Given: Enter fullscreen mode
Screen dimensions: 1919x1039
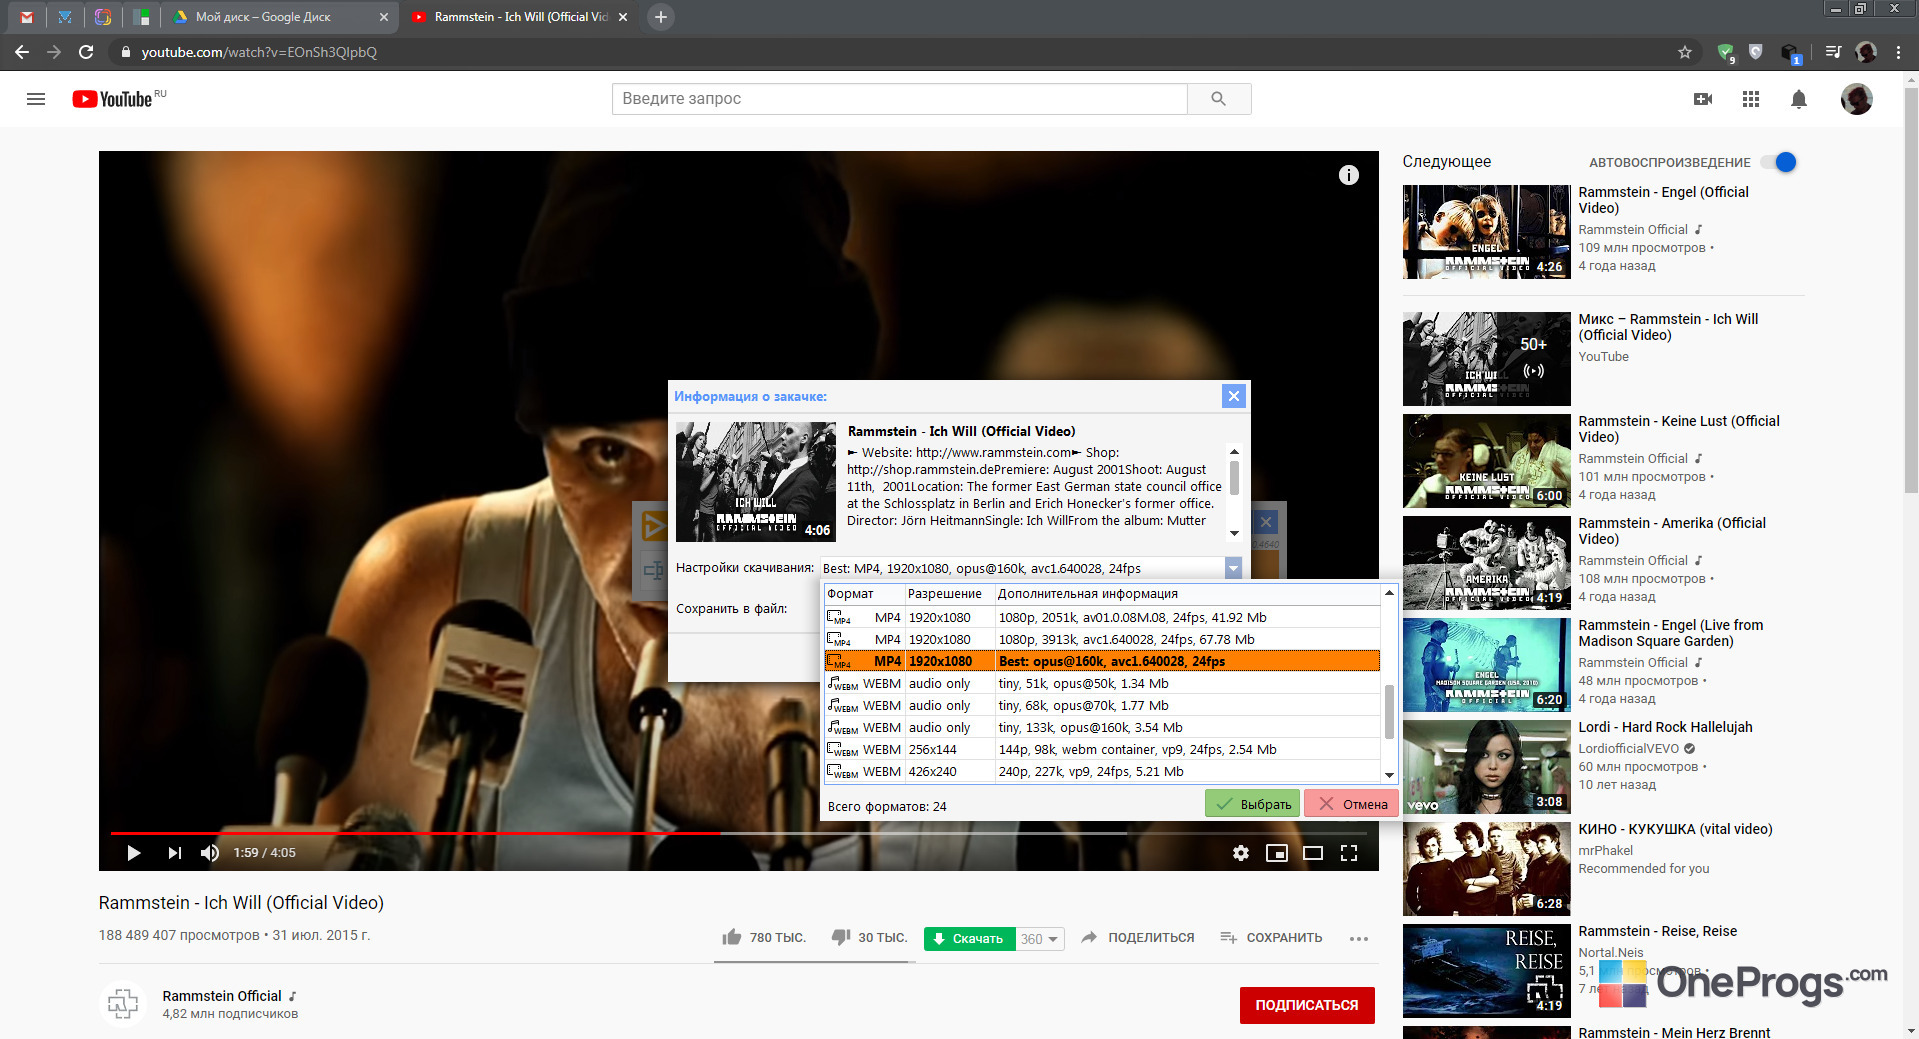Looking at the screenshot, I should pos(1348,853).
